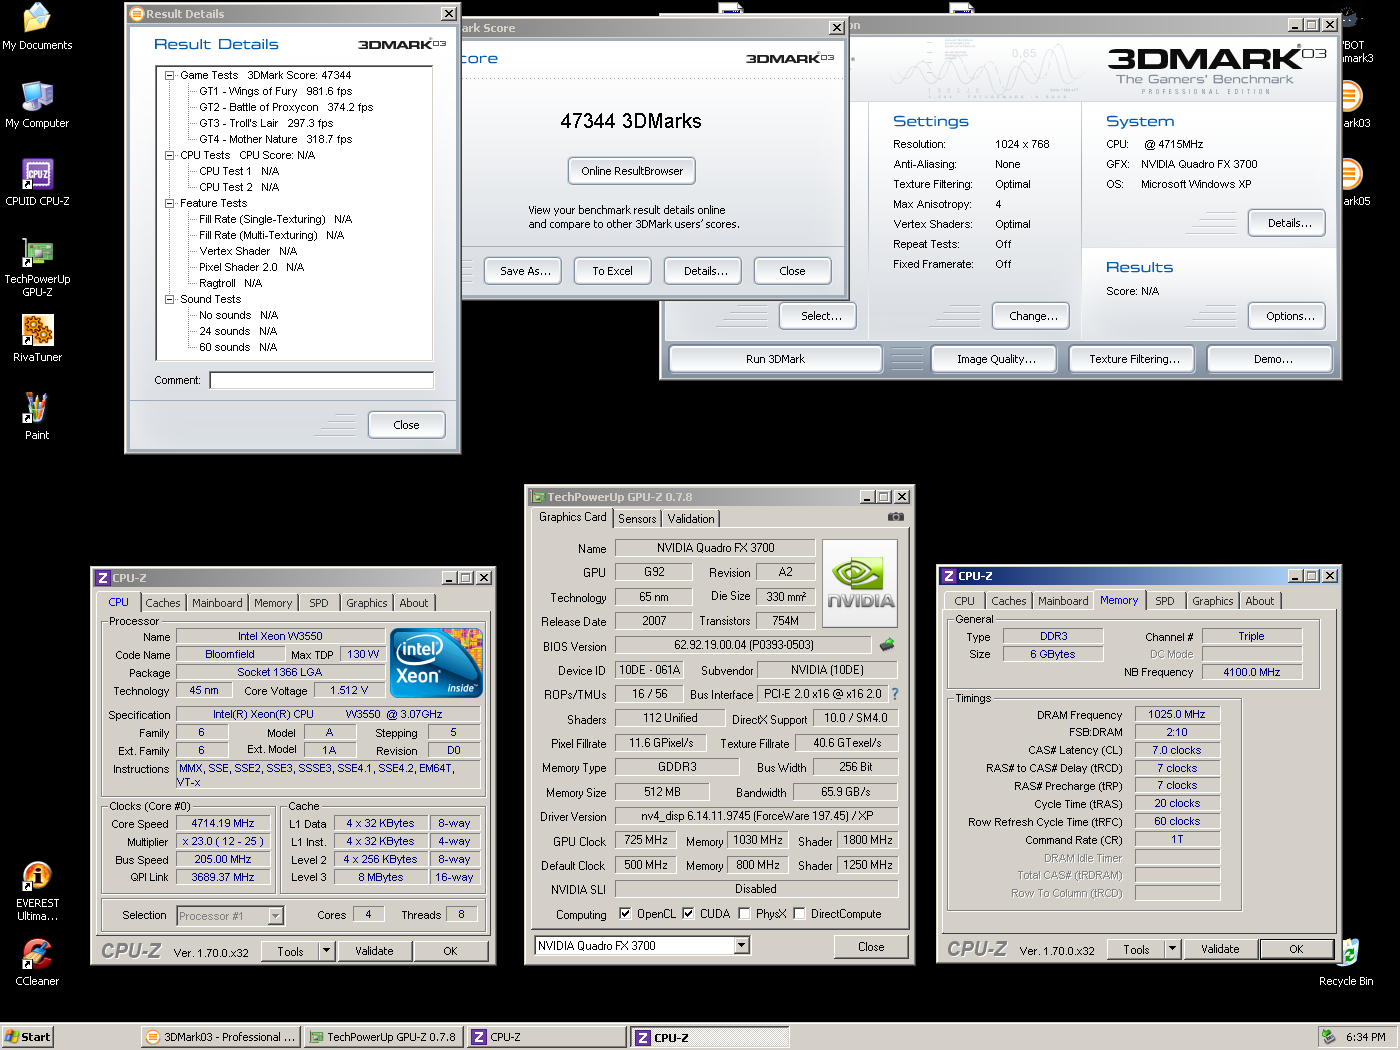Open SPD tab in right CPU-Z window
Viewport: 1400px width, 1050px height.
pyautogui.click(x=1165, y=601)
